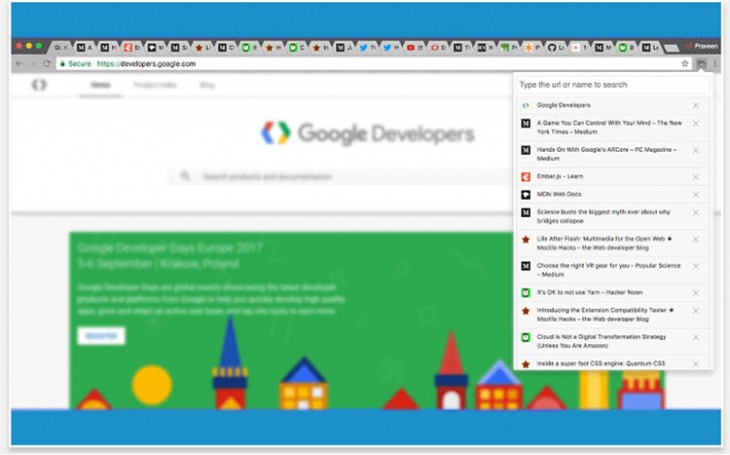The image size is (730, 455).
Task: Switch to the GitHub browser tab
Action: tap(555, 48)
